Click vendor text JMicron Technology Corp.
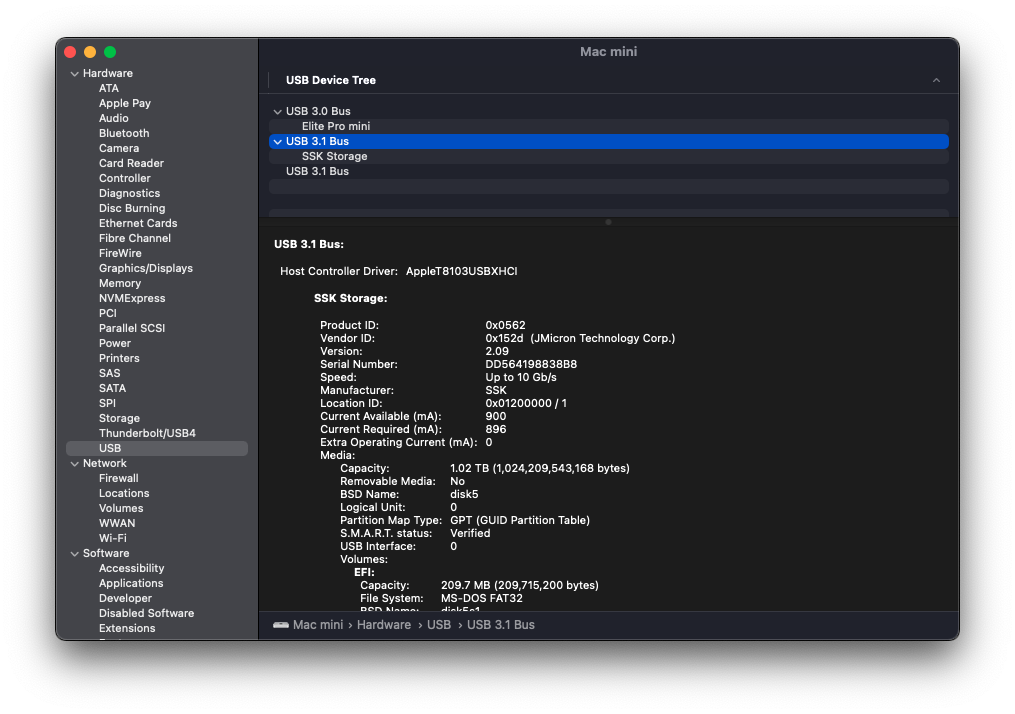 [x=603, y=339]
